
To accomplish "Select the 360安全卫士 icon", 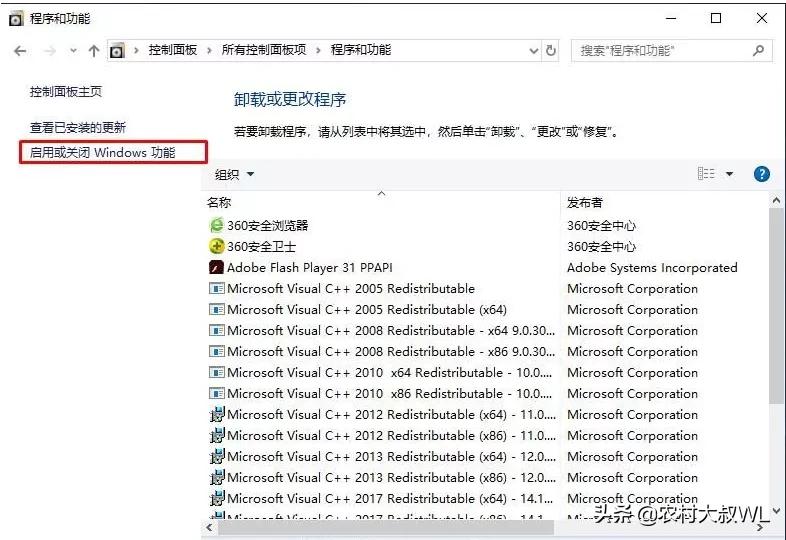I will click(x=216, y=246).
